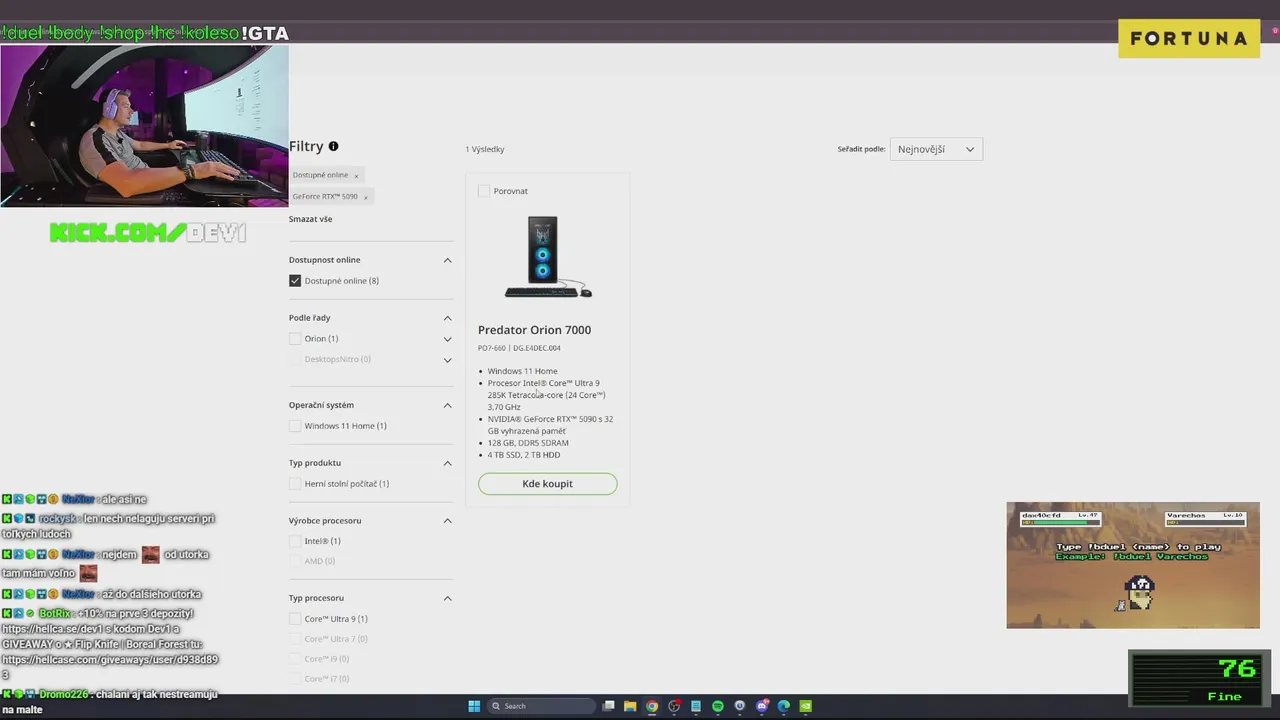The height and width of the screenshot is (720, 1280).
Task: Click model number 'PO7-660 | DG.E4DEC.004'
Action: tap(519, 348)
